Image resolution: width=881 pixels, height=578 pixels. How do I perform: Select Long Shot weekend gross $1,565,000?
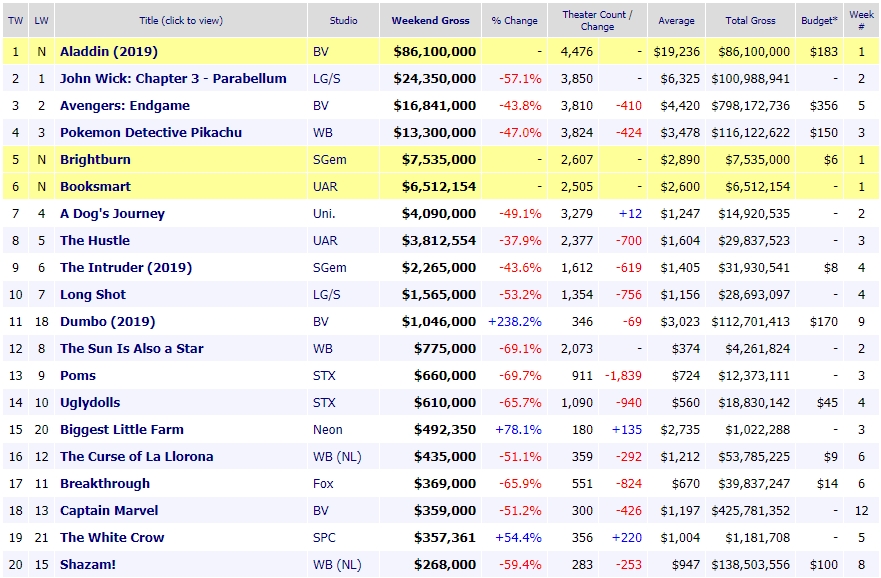439,294
